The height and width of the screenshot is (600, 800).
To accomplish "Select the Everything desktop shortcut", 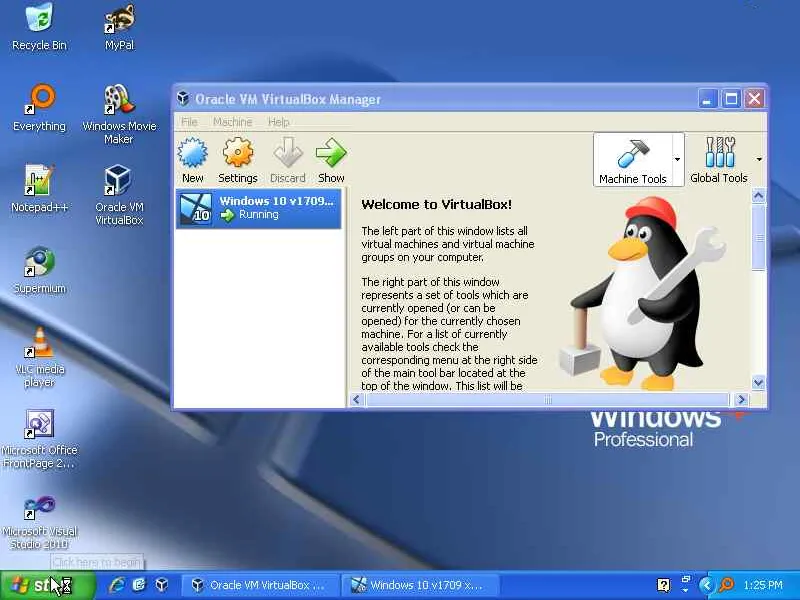I will [x=39, y=108].
